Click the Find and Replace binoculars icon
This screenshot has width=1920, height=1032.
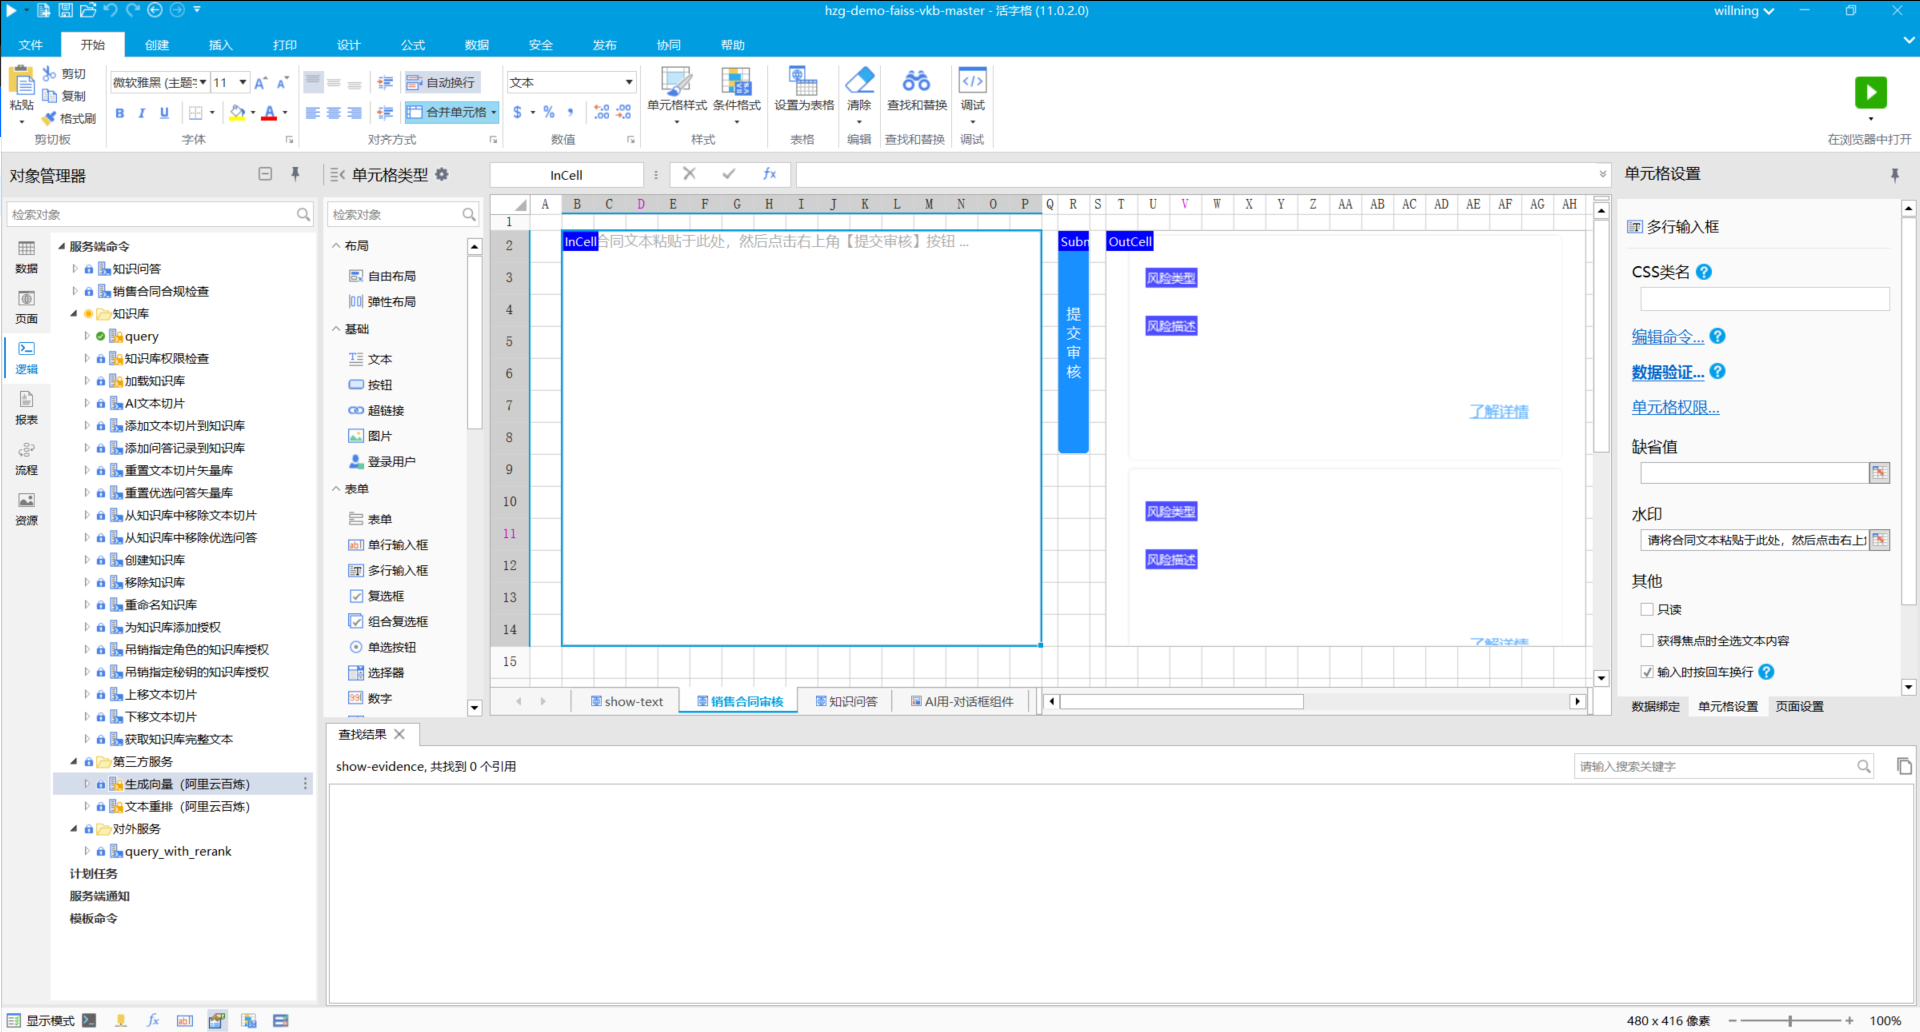(916, 82)
